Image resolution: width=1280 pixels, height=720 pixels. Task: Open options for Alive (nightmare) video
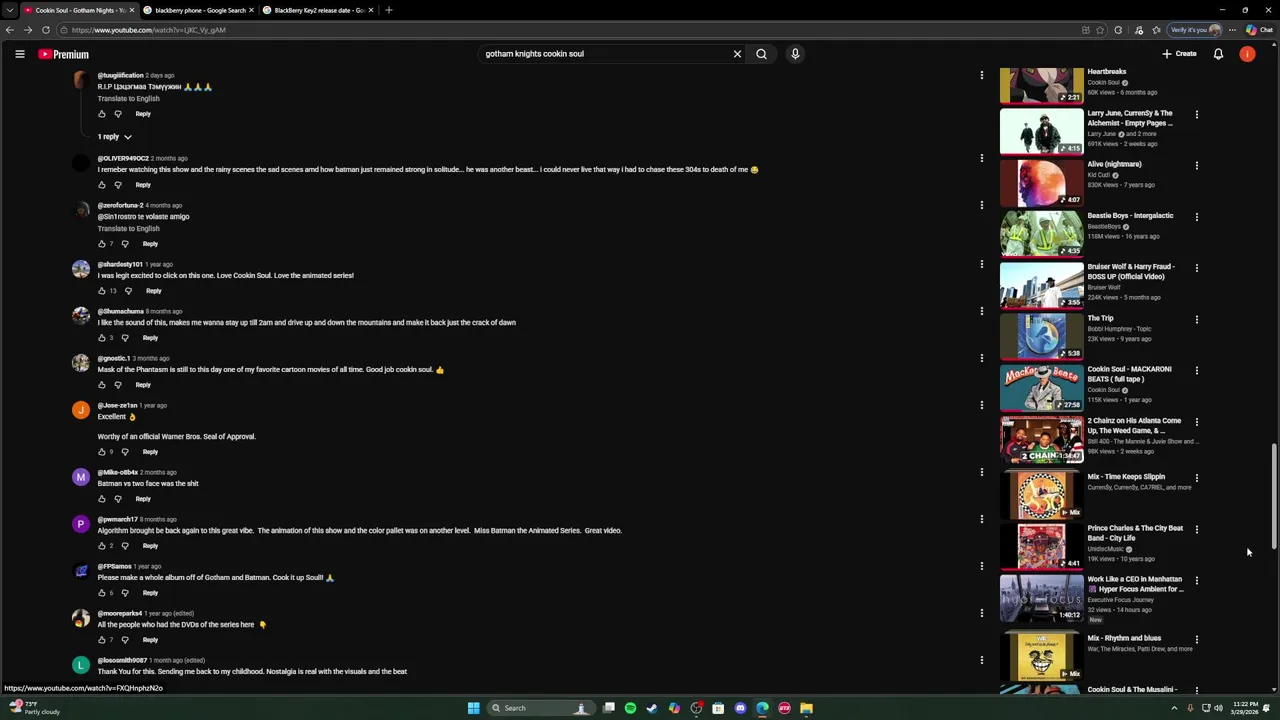pos(1196,165)
